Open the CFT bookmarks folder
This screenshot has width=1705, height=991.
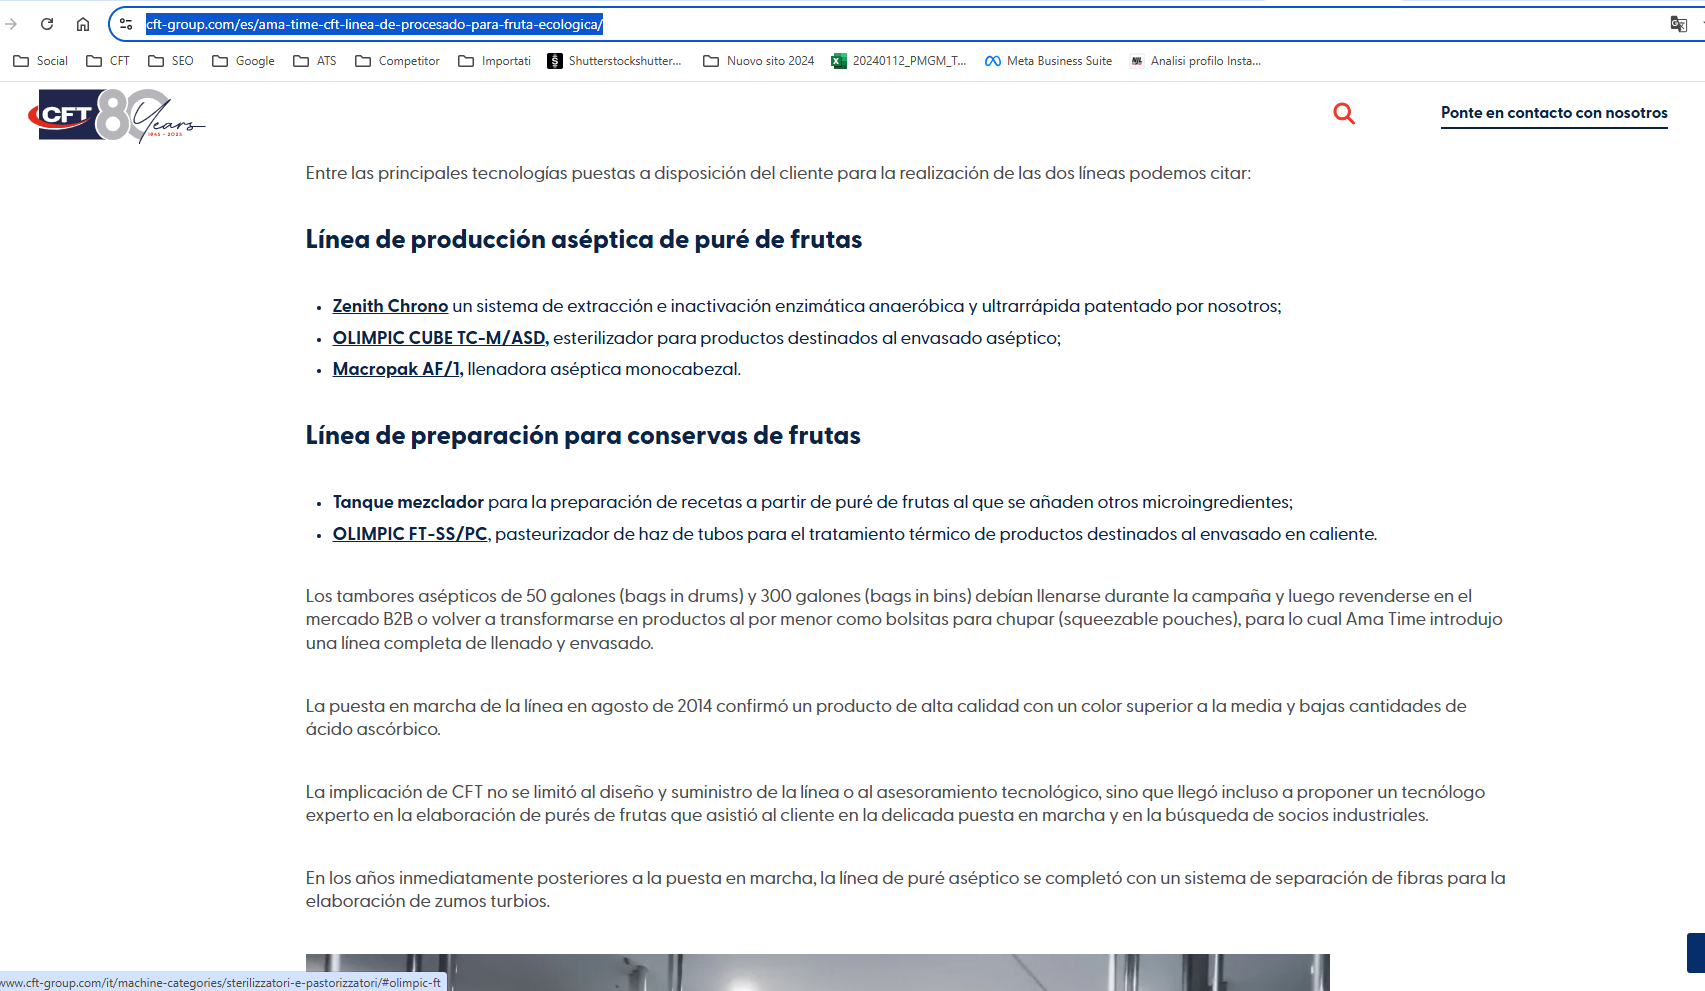(108, 61)
